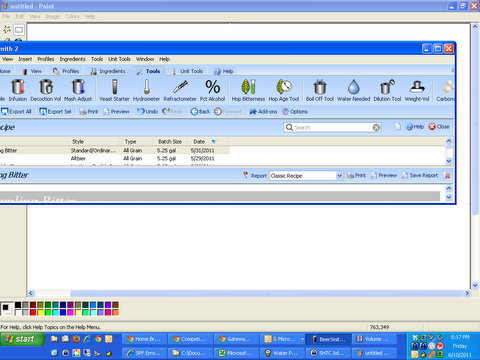The image size is (480, 360).
Task: Click the Windows start button
Action: pos(23,339)
